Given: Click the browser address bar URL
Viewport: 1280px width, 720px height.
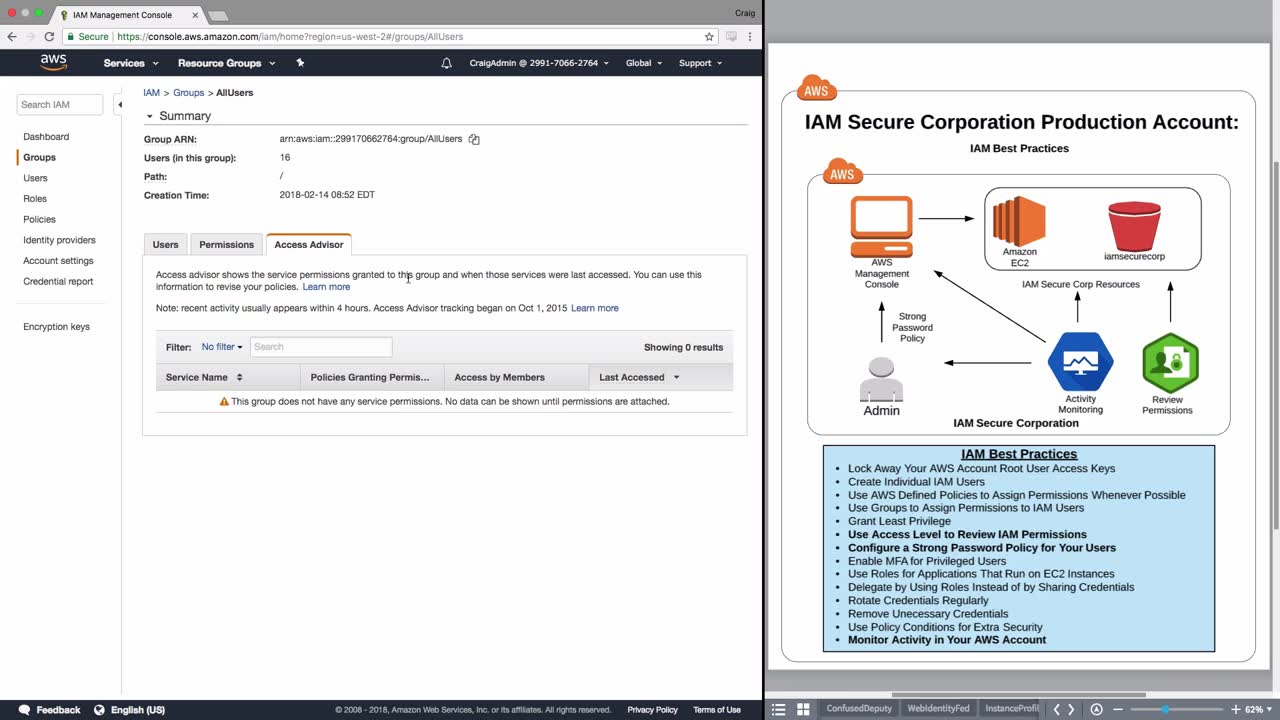Looking at the screenshot, I should 290,37.
